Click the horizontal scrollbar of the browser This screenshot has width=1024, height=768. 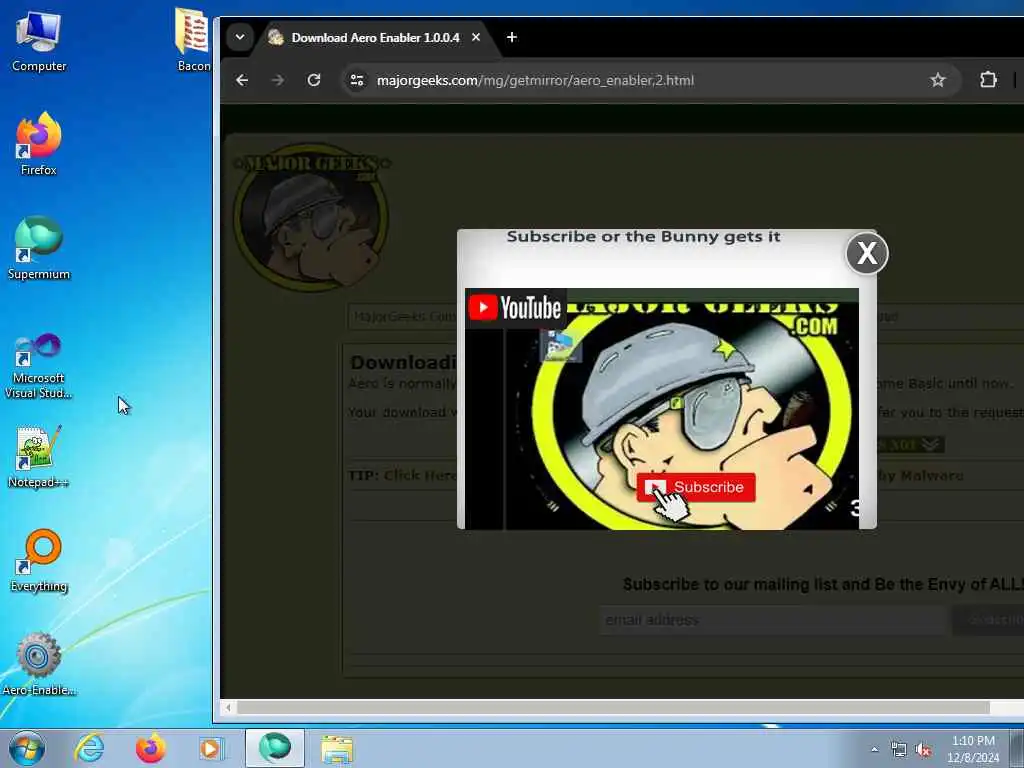click(613, 707)
